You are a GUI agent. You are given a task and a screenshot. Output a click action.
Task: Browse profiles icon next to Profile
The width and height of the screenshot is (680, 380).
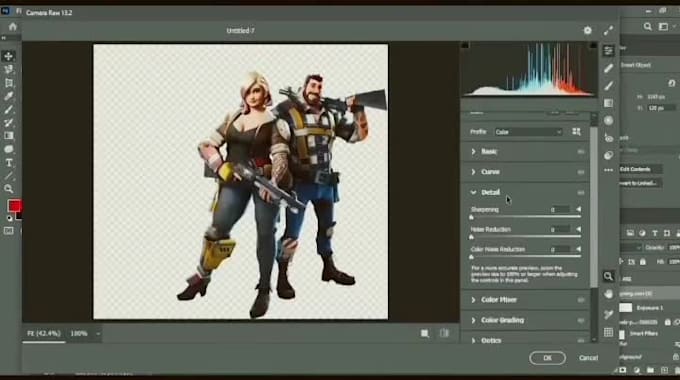point(576,131)
